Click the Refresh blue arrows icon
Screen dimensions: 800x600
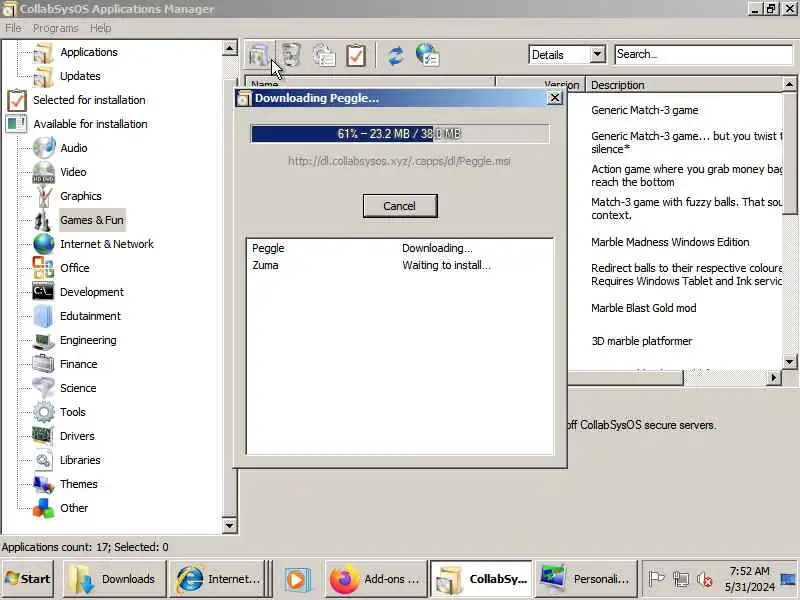pyautogui.click(x=395, y=55)
